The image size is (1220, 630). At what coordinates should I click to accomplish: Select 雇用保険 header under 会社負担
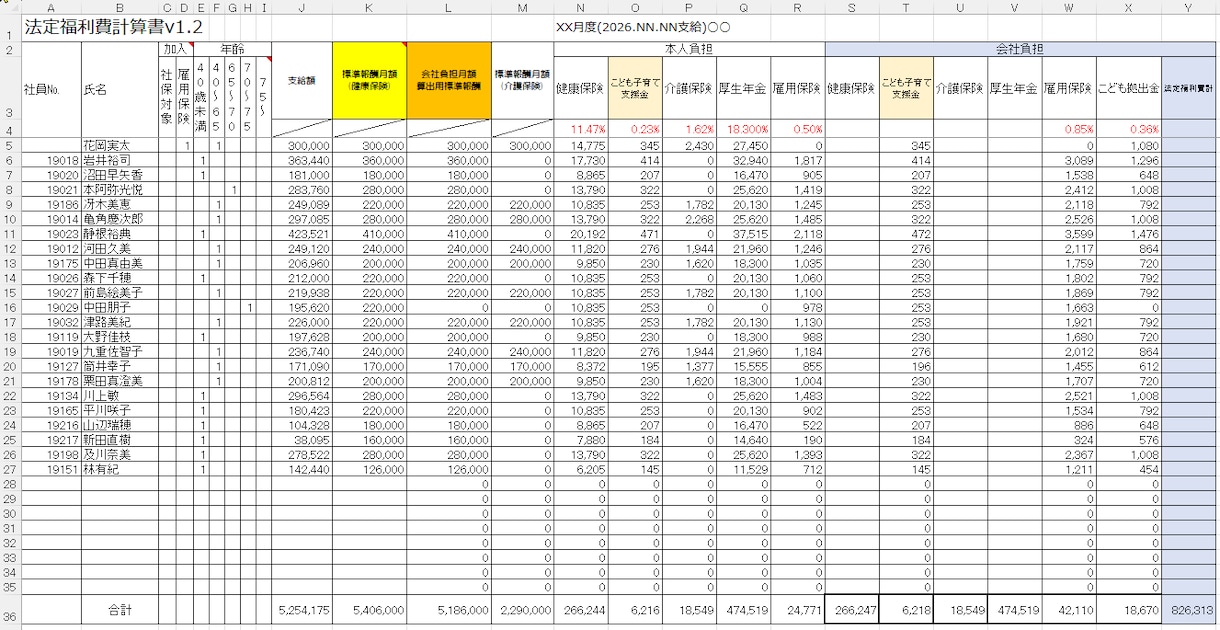pyautogui.click(x=1068, y=88)
